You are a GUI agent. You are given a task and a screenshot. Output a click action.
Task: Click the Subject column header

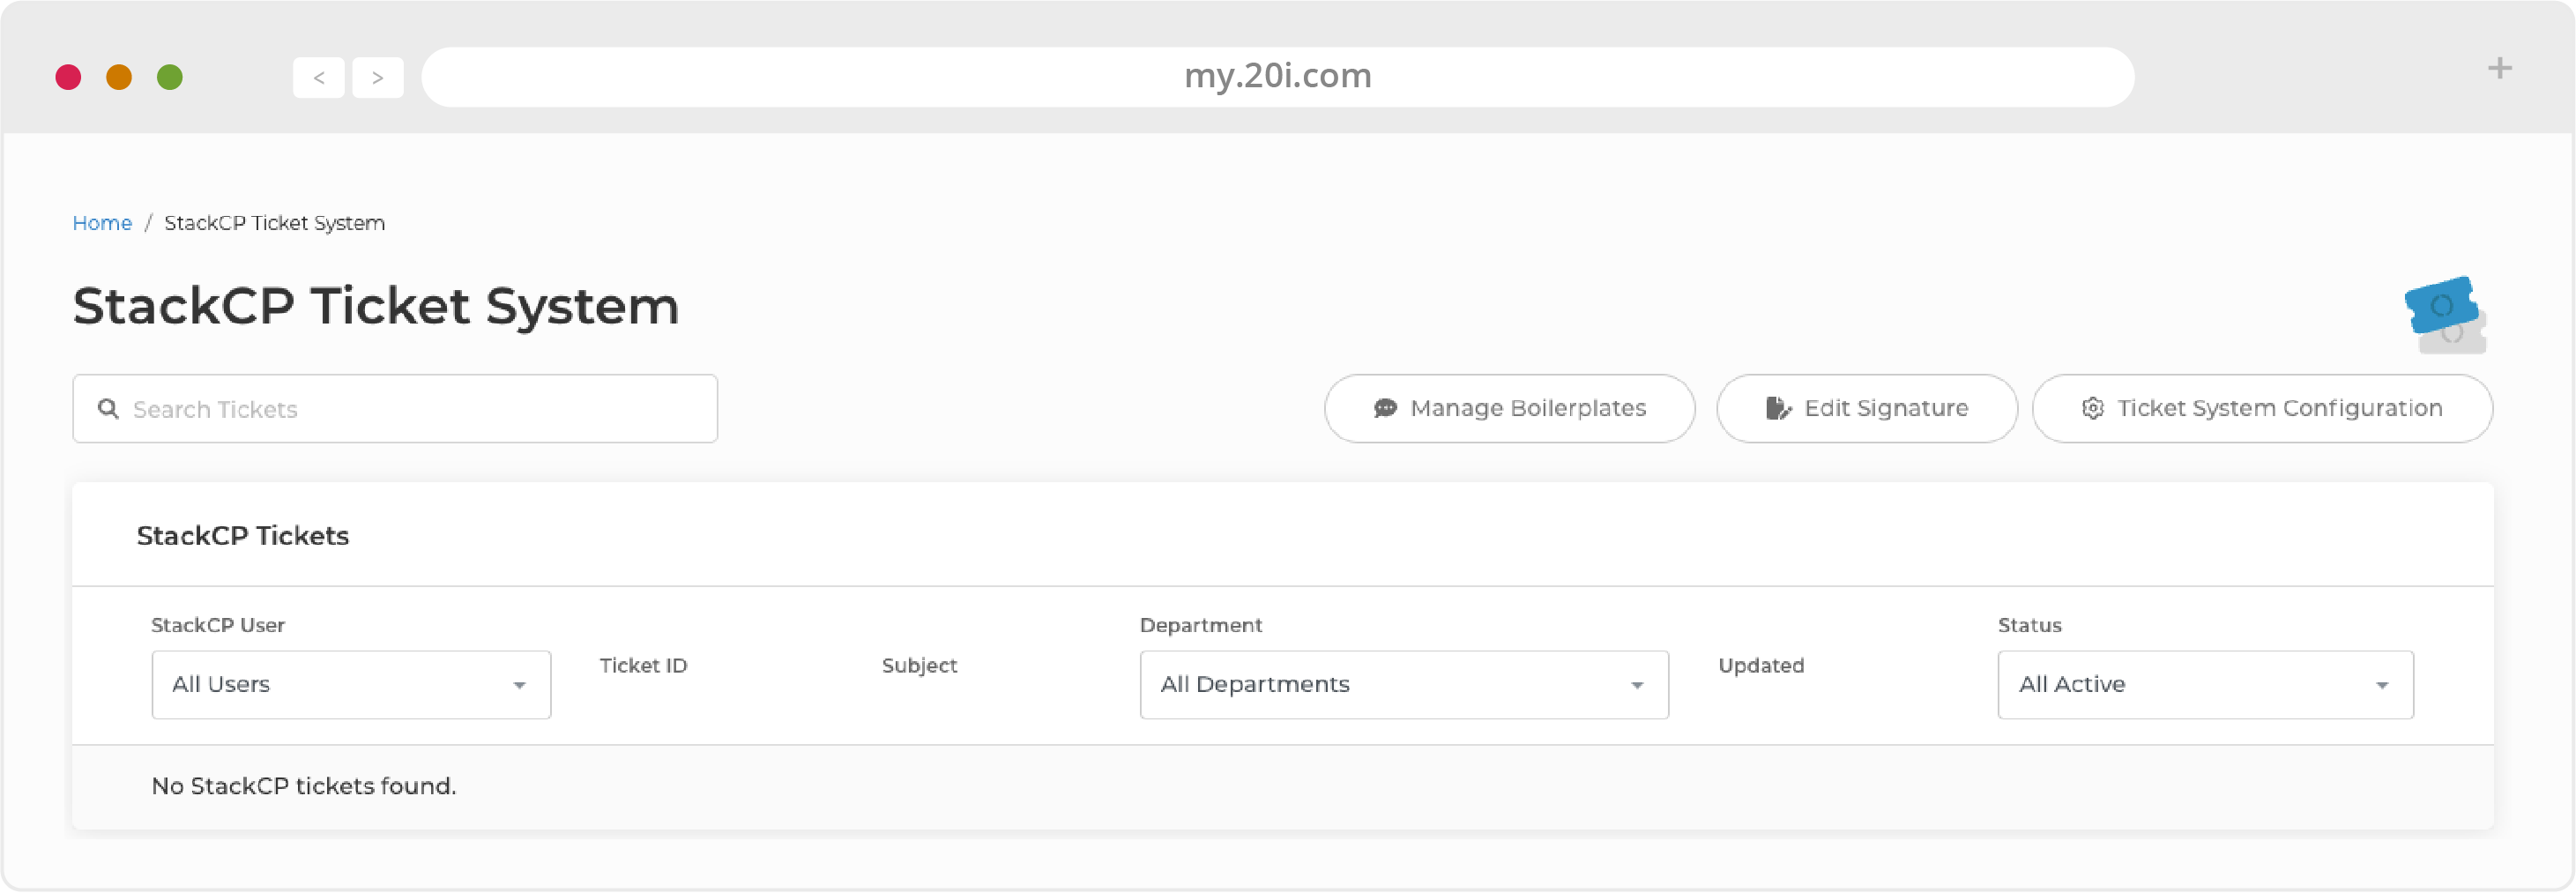point(919,665)
